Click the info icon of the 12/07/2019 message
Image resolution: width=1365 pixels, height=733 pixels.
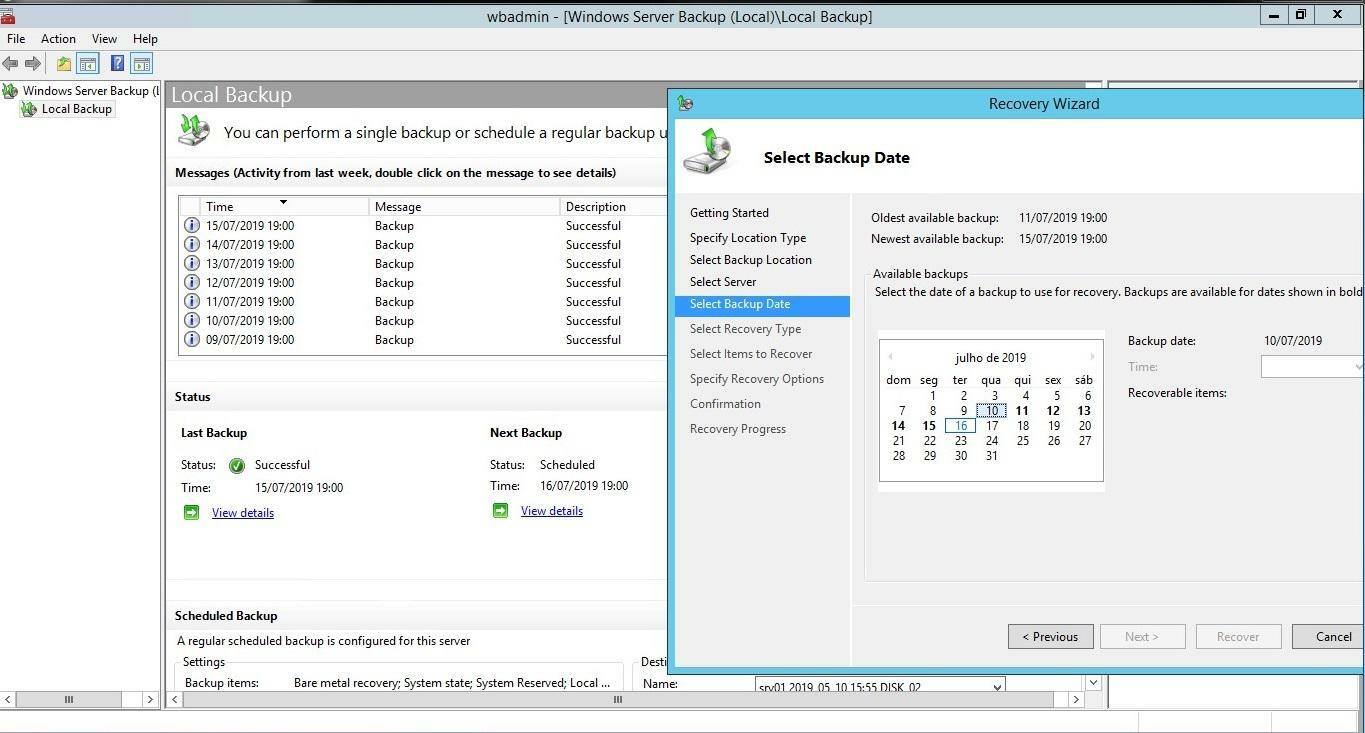(192, 283)
